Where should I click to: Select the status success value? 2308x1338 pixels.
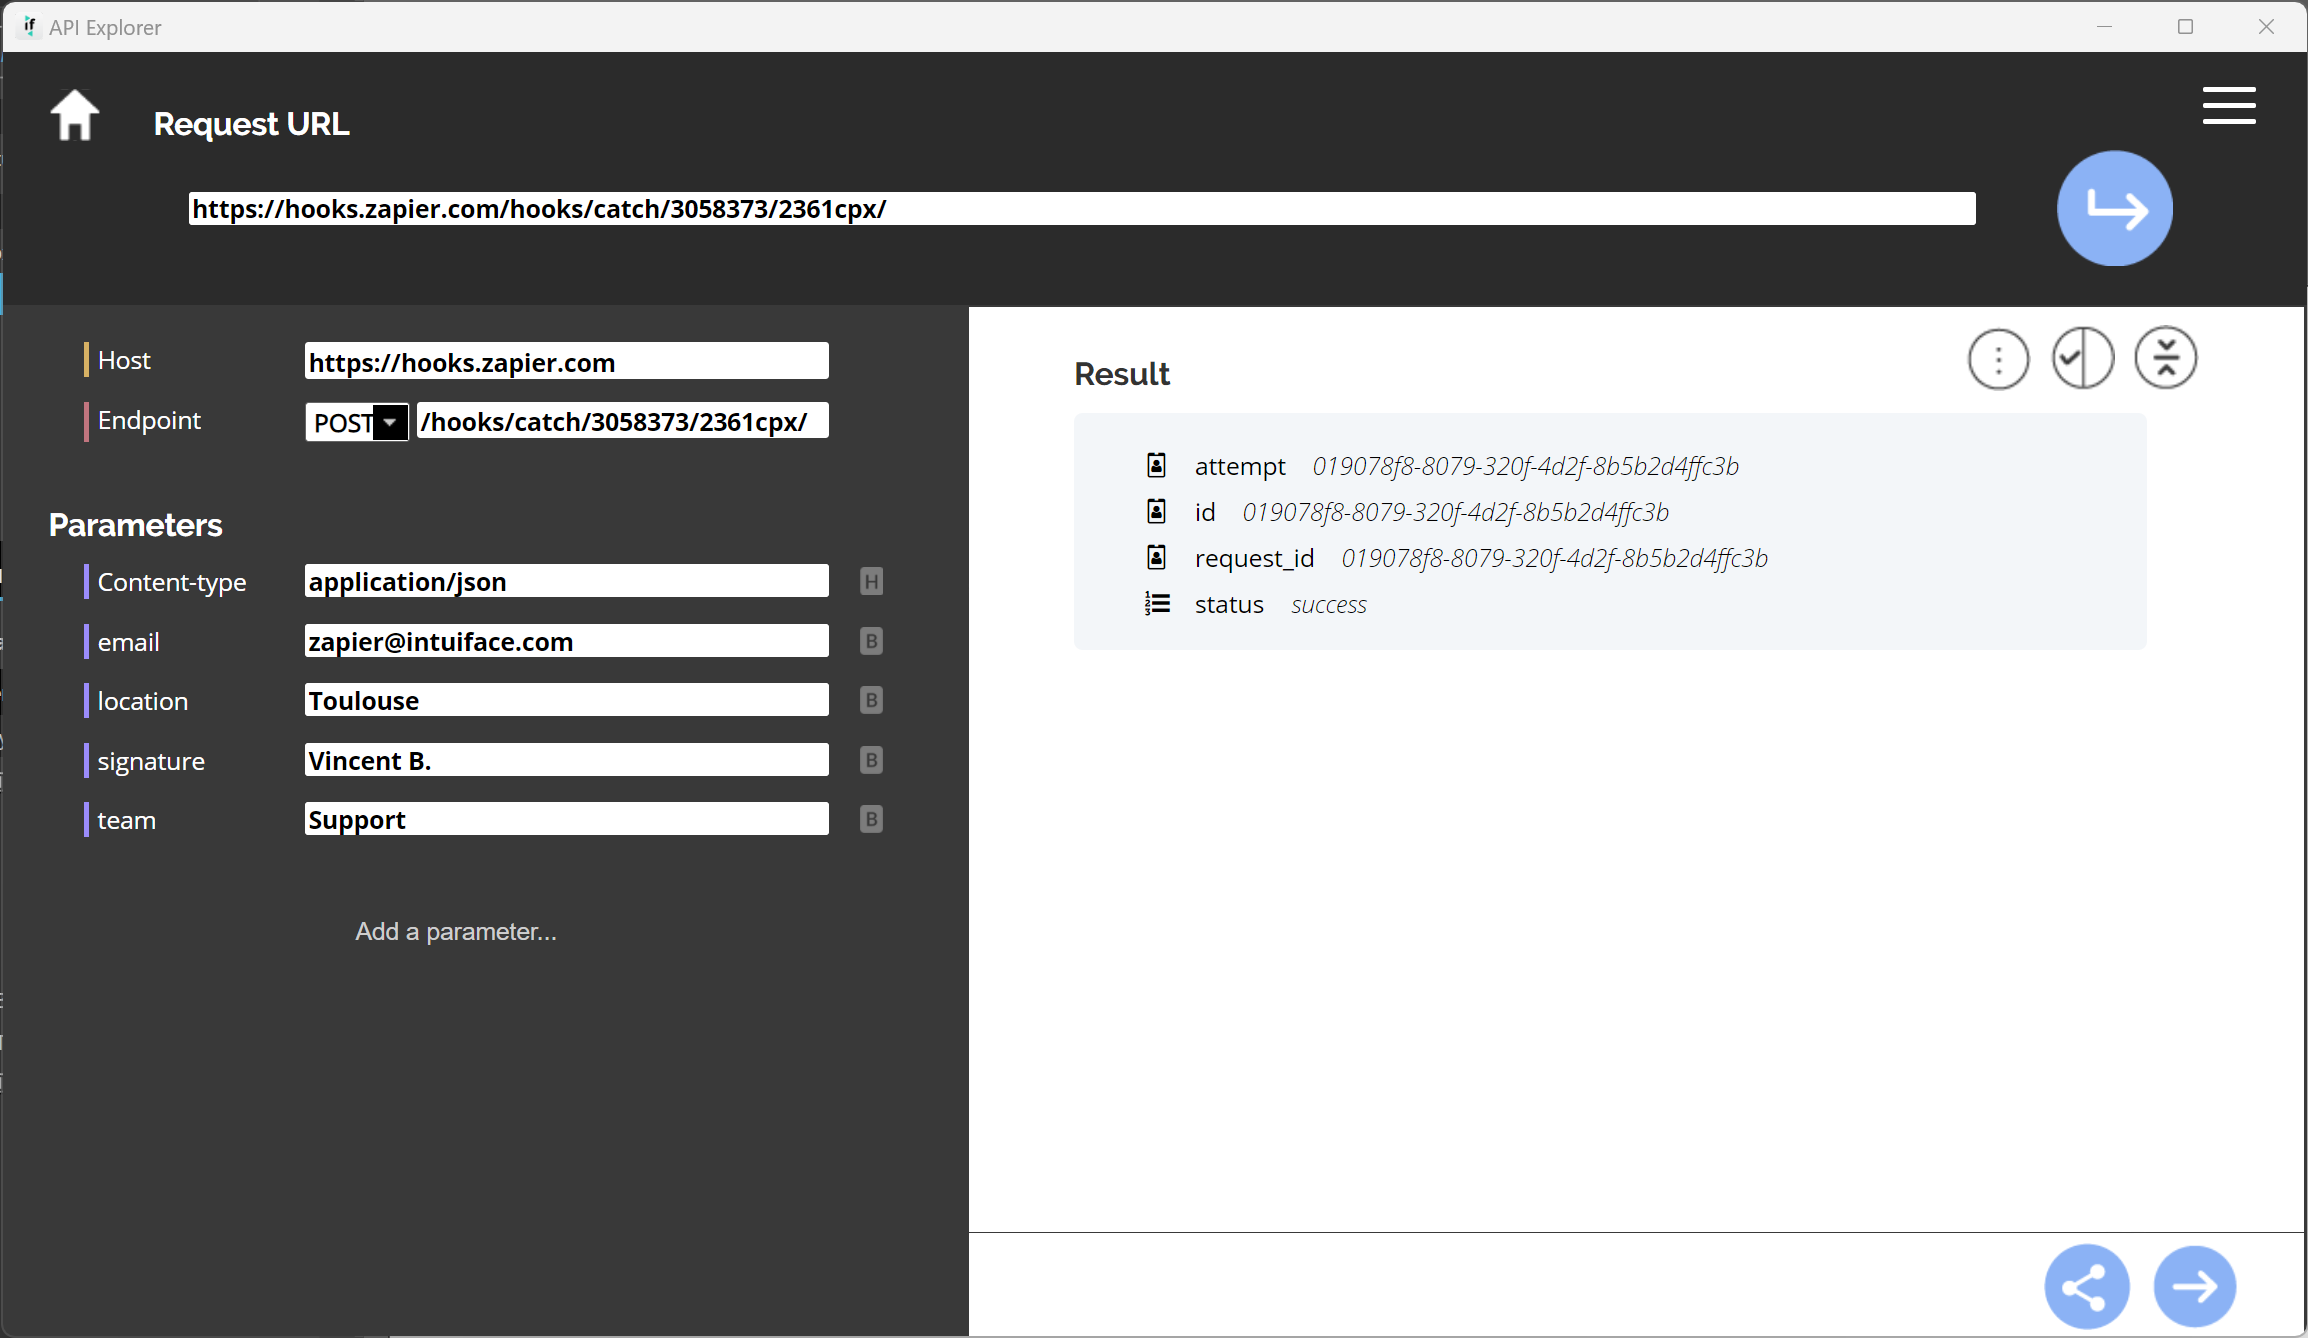[x=1328, y=605]
